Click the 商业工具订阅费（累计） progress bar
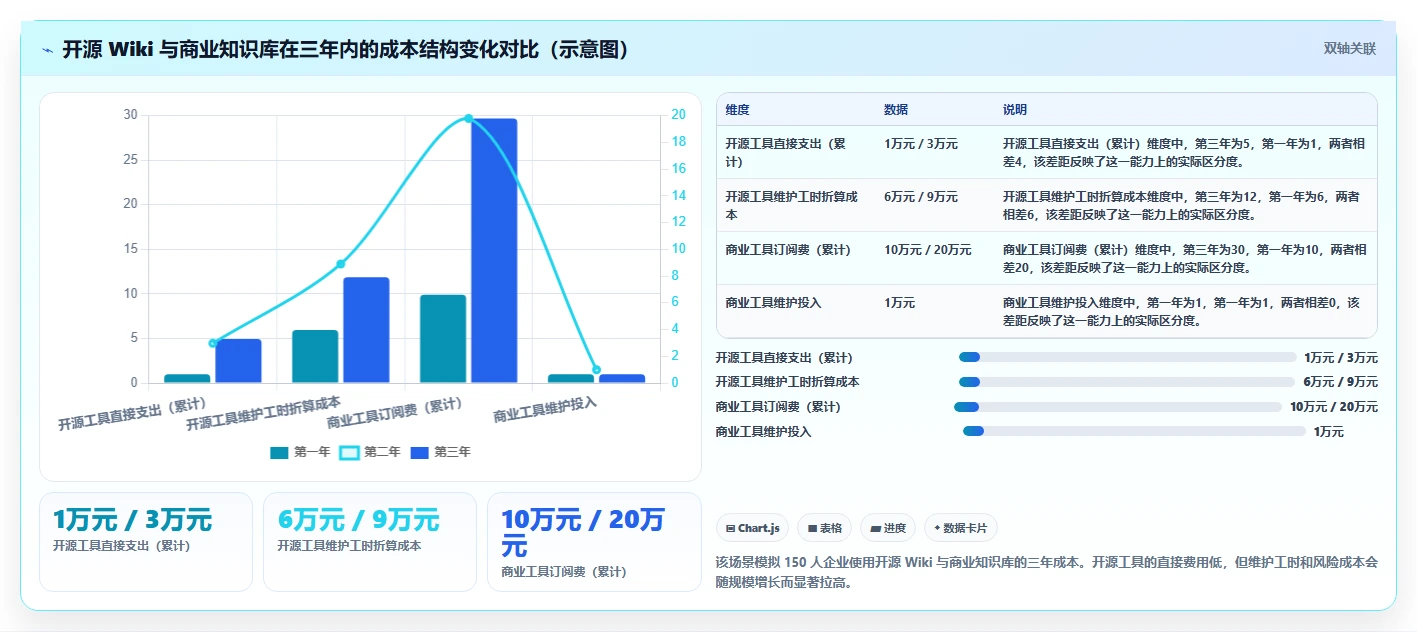The width and height of the screenshot is (1417, 632). 1118,407
